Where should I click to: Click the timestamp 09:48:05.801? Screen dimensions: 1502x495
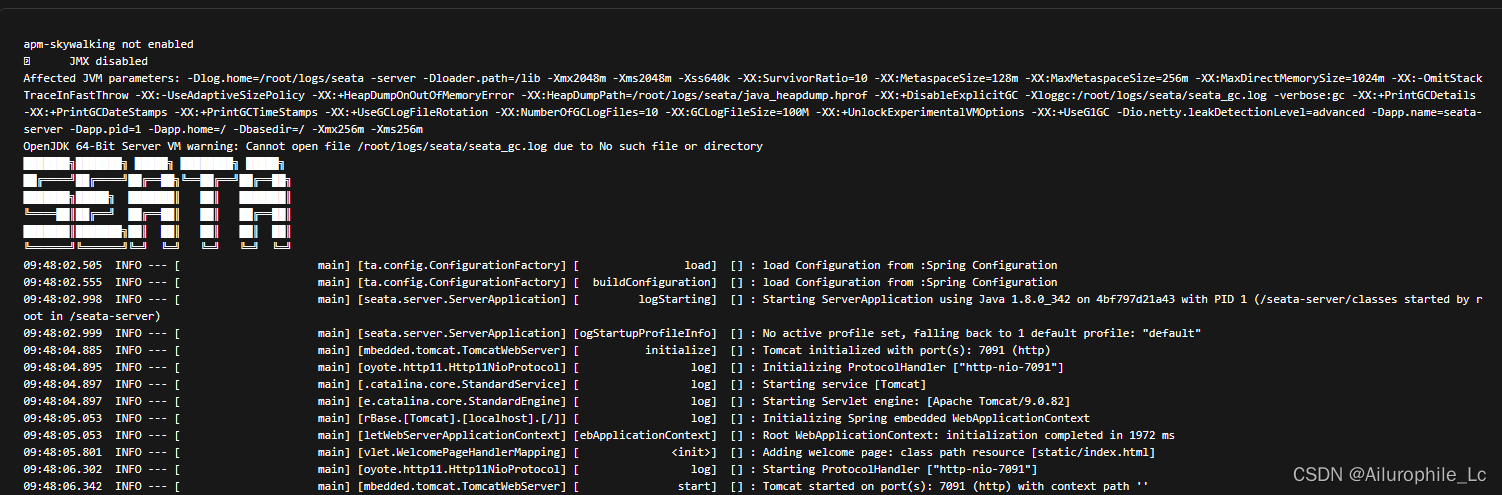click(x=63, y=452)
